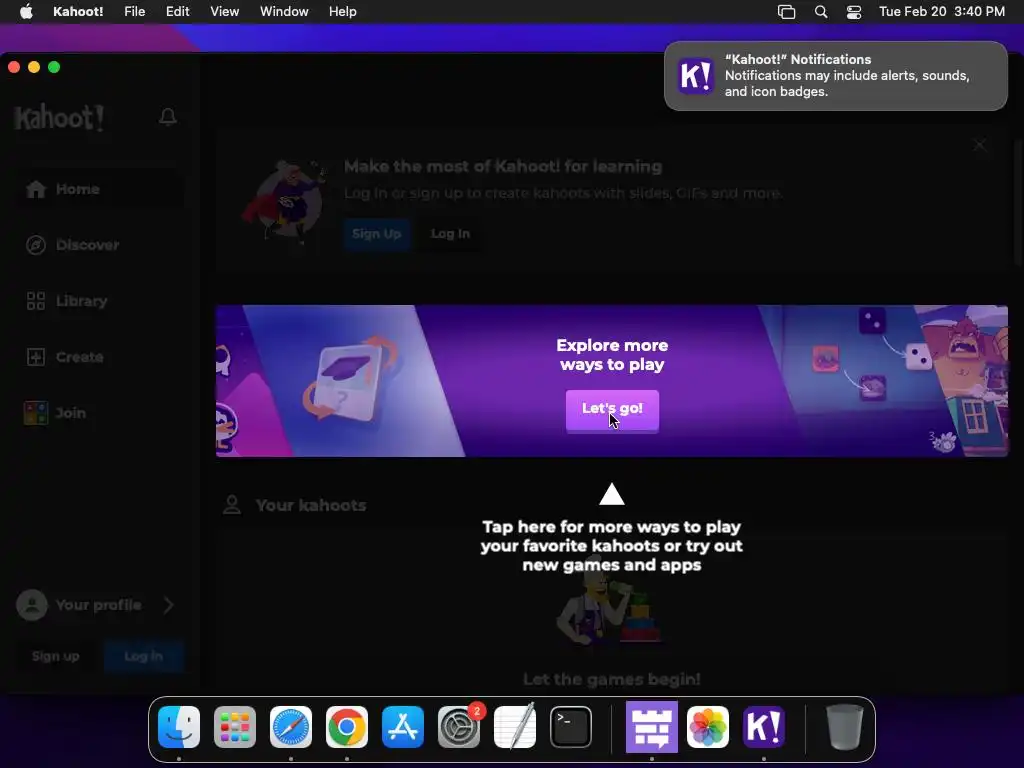Click the Library grid icon
Screen dimensions: 1024x768
pyautogui.click(x=36, y=301)
